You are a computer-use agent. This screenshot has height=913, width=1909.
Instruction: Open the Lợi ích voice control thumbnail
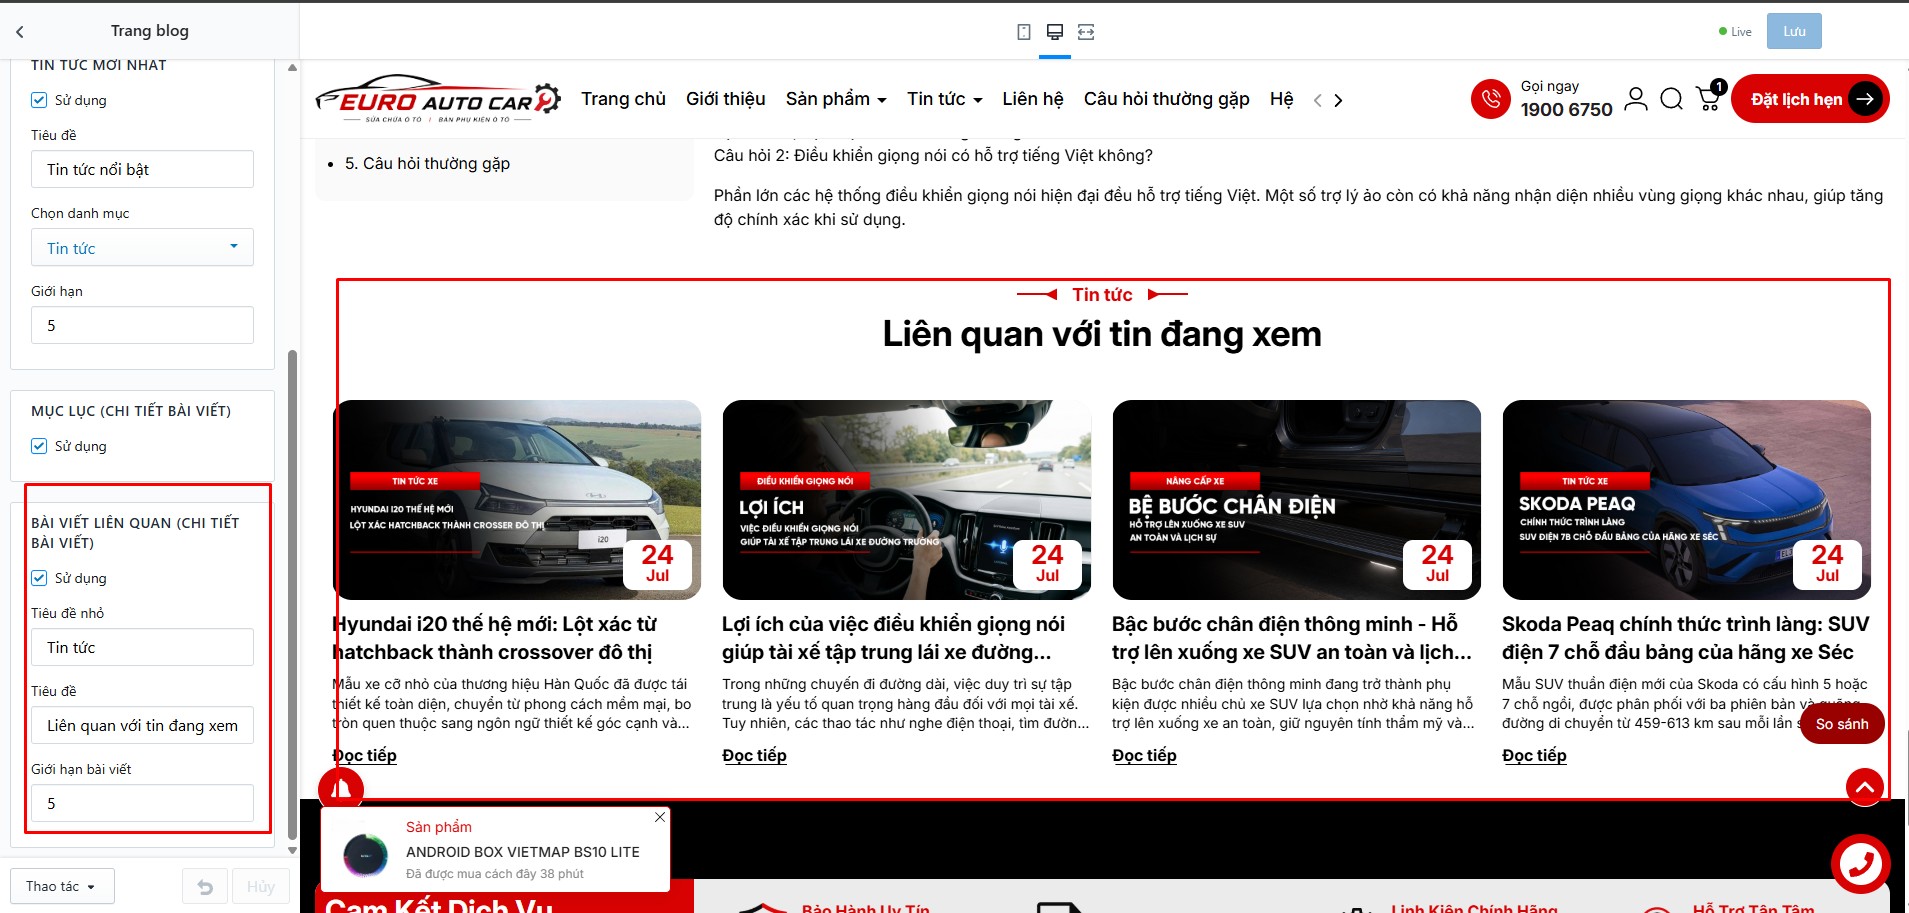907,500
